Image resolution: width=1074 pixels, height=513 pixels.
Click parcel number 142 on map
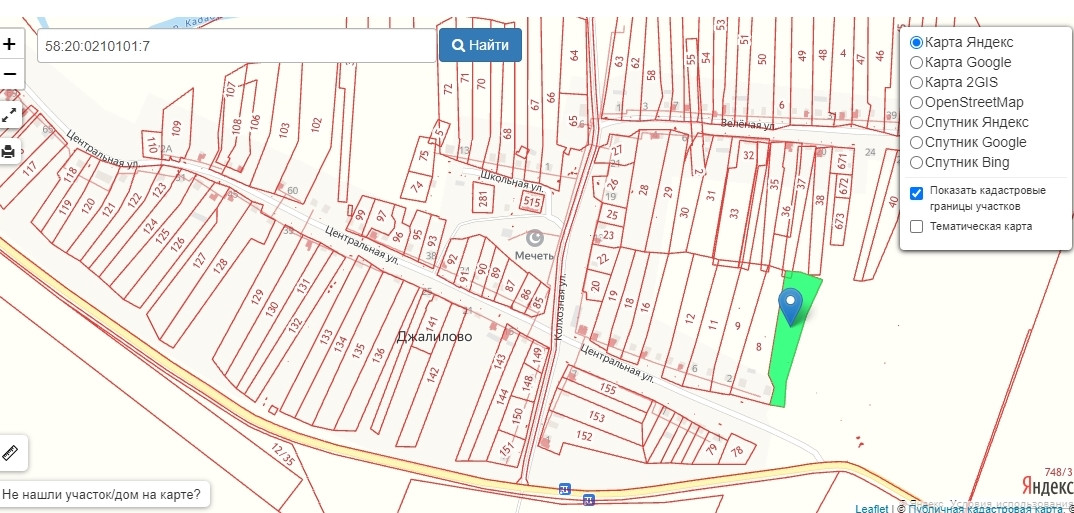[x=432, y=375]
